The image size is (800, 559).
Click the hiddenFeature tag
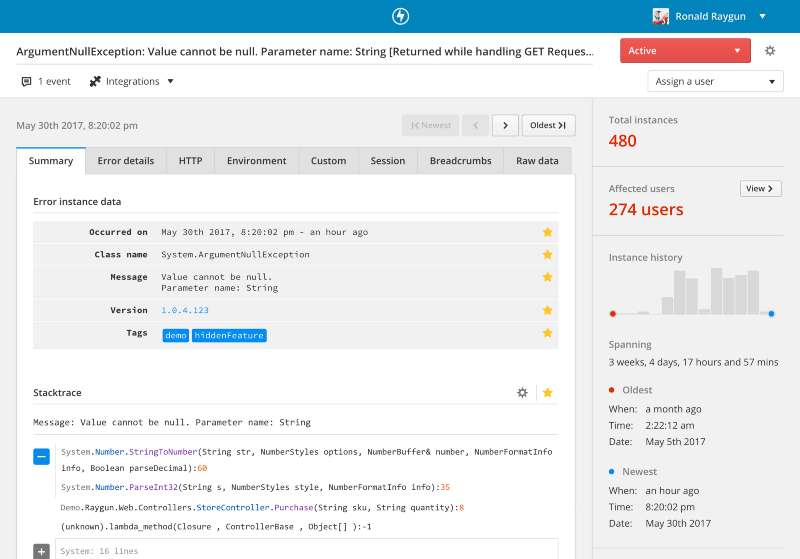[229, 335]
